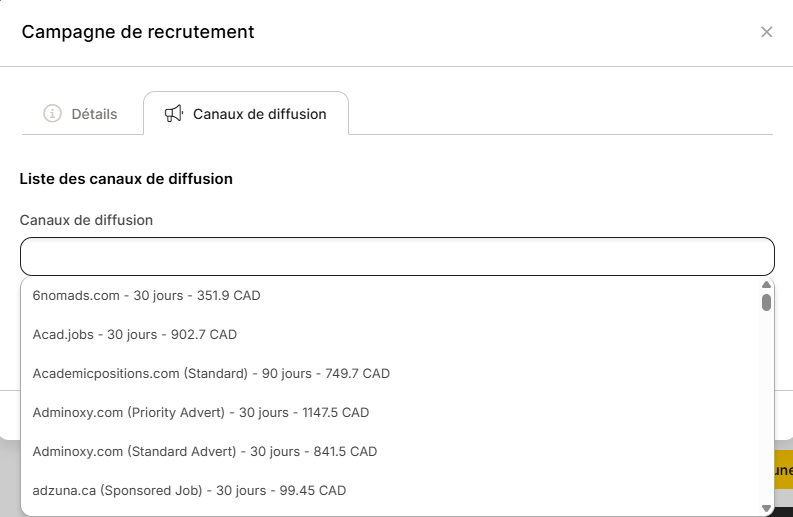This screenshot has height=517, width=793.
Task: Click the Canaux de diffusion field label
Action: [86, 220]
